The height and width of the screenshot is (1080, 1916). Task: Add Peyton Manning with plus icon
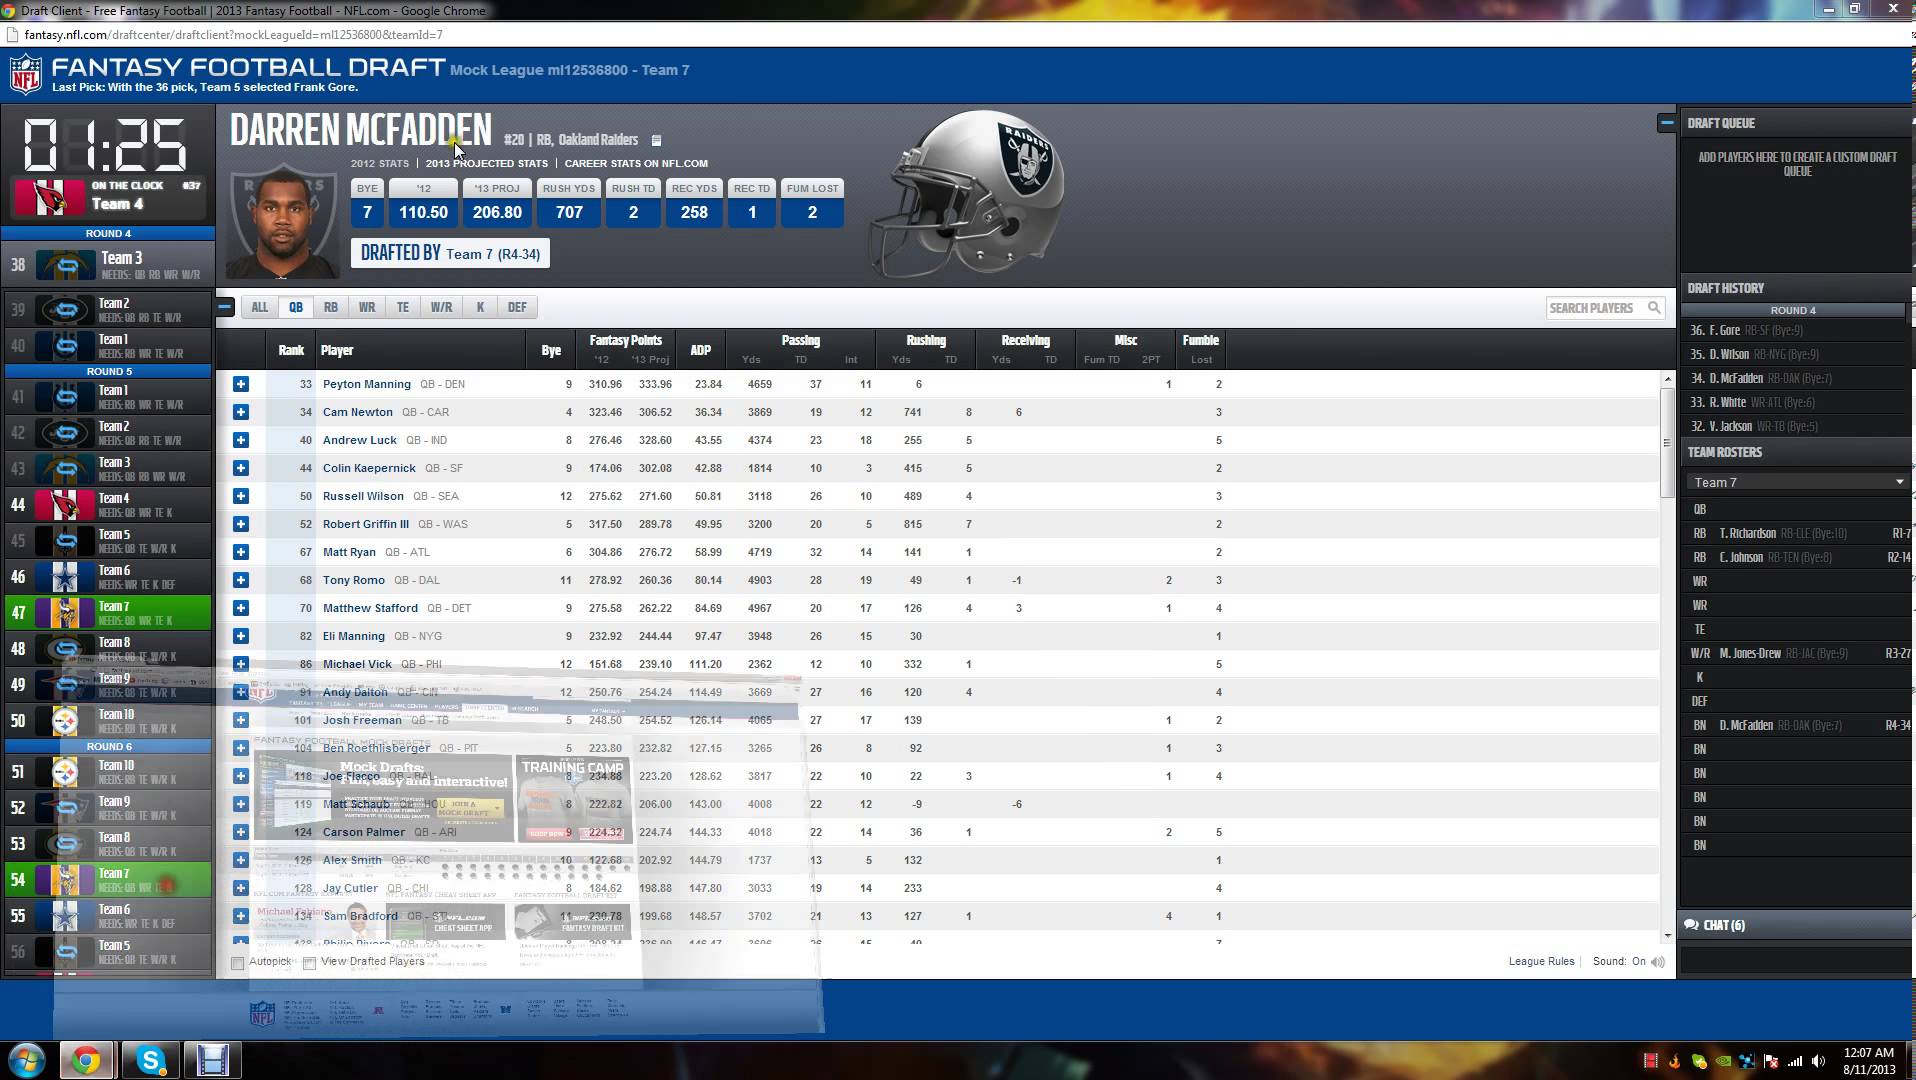241,384
